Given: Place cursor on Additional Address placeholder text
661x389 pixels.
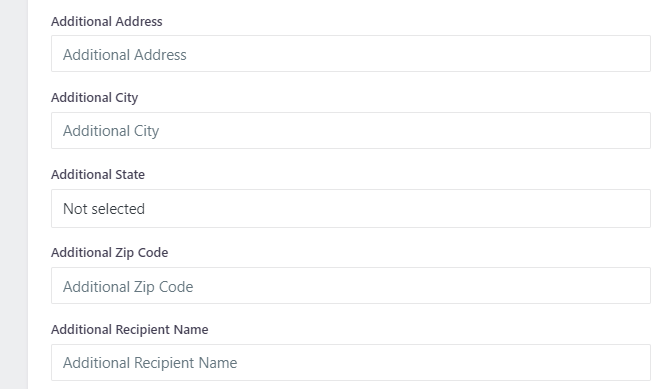Looking at the screenshot, I should [125, 55].
